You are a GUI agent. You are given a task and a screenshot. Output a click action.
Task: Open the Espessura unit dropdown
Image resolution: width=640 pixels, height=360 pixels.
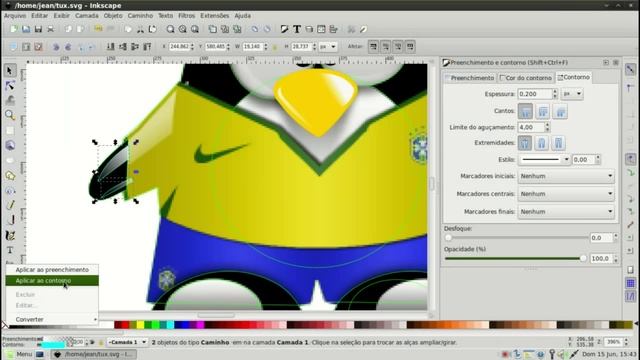(x=572, y=94)
